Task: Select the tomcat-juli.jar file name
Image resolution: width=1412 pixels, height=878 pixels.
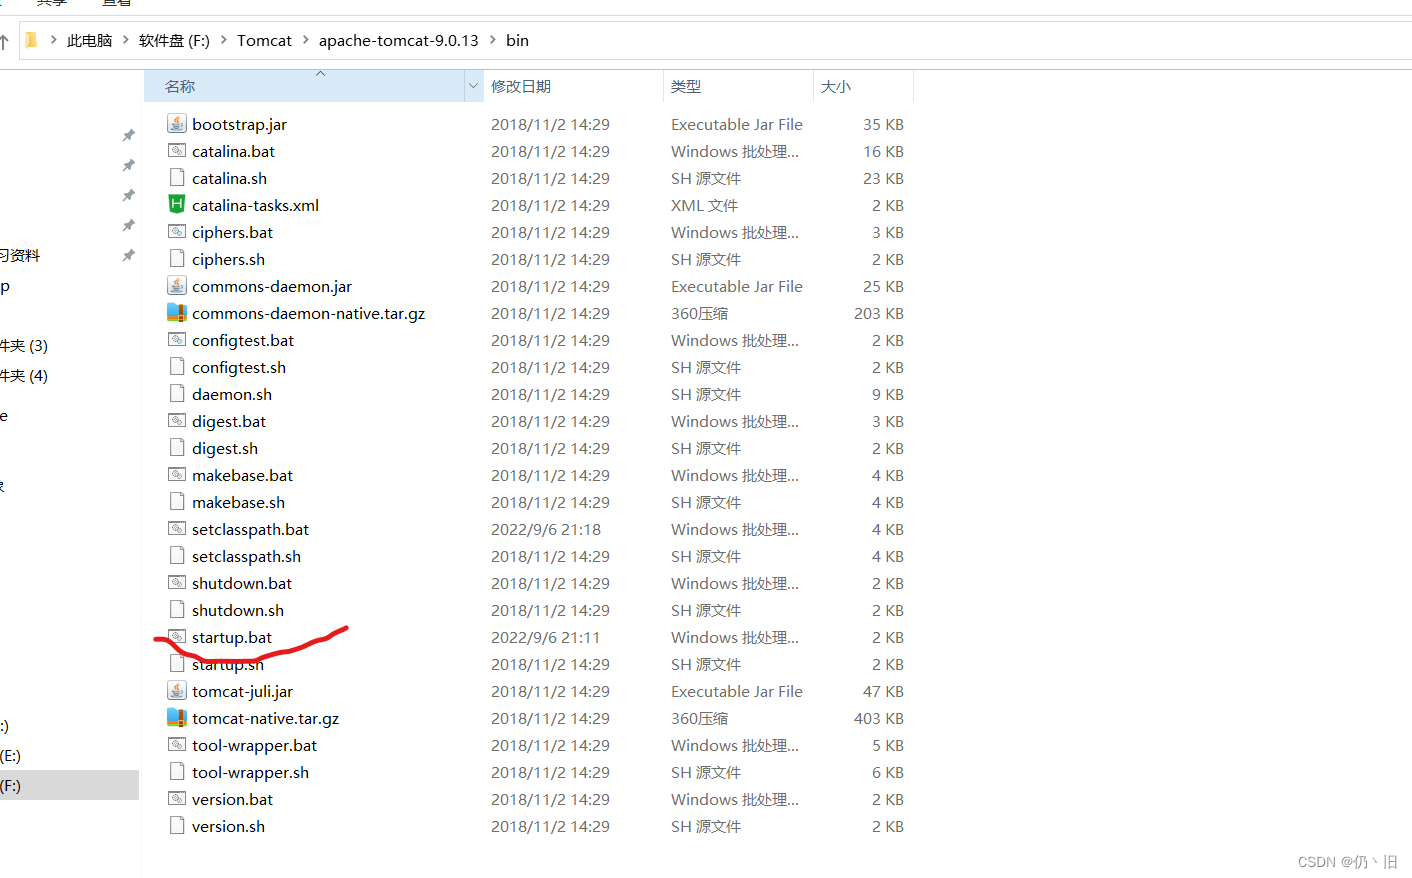Action: [x=242, y=691]
